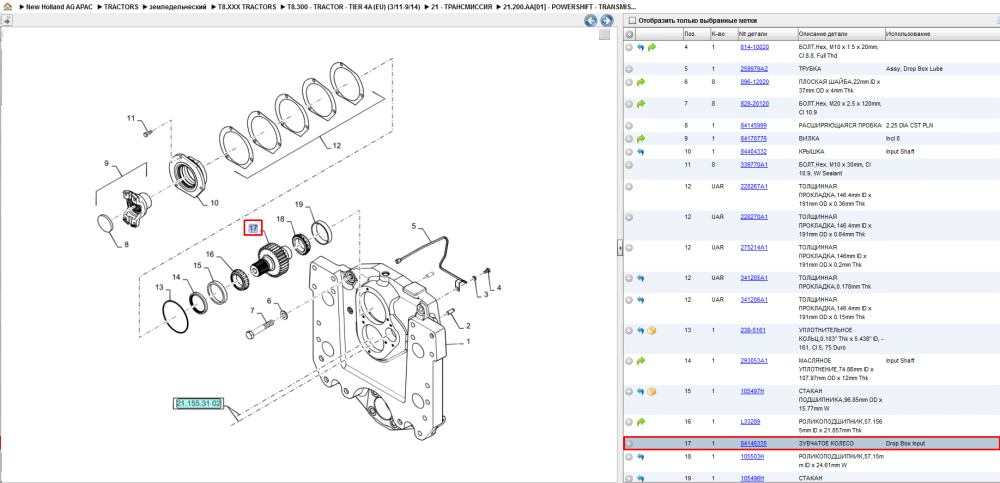Click package box icon for part 238-5161
The height and width of the screenshot is (483, 1000).
point(652,331)
